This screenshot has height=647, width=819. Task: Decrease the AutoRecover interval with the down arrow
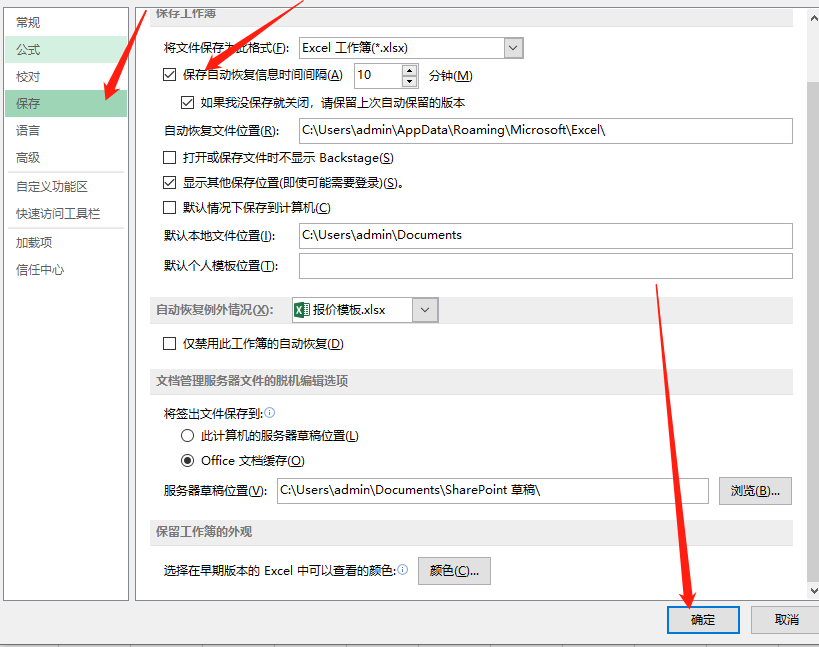409,81
